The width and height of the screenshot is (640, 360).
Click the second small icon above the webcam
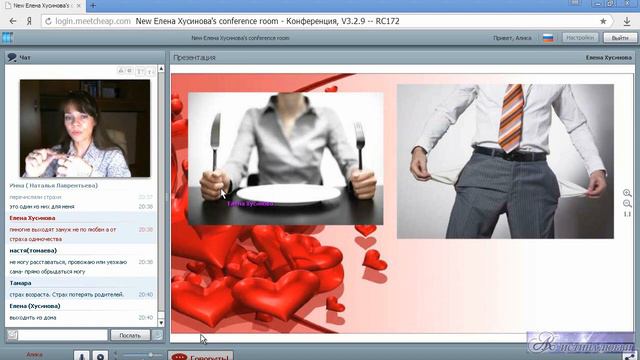tap(129, 71)
